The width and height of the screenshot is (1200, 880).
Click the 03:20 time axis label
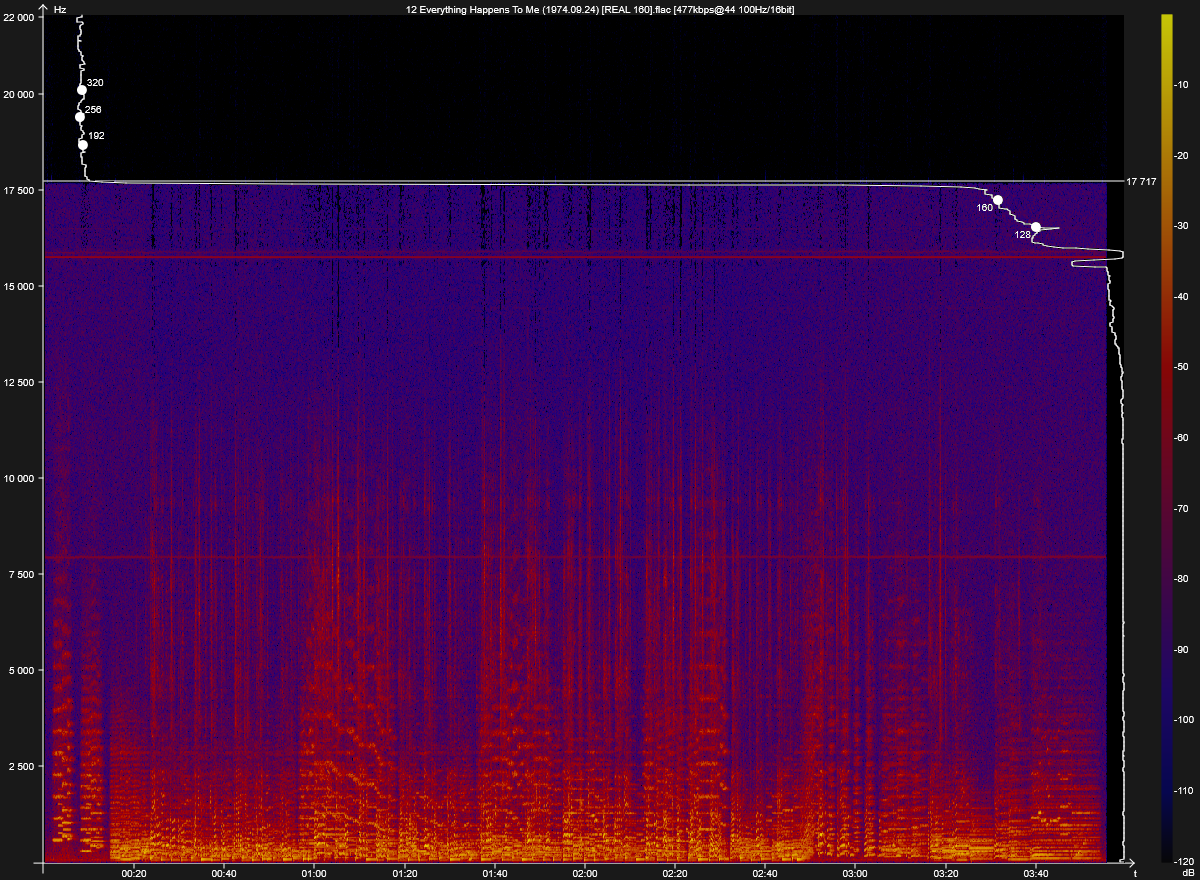tap(946, 873)
